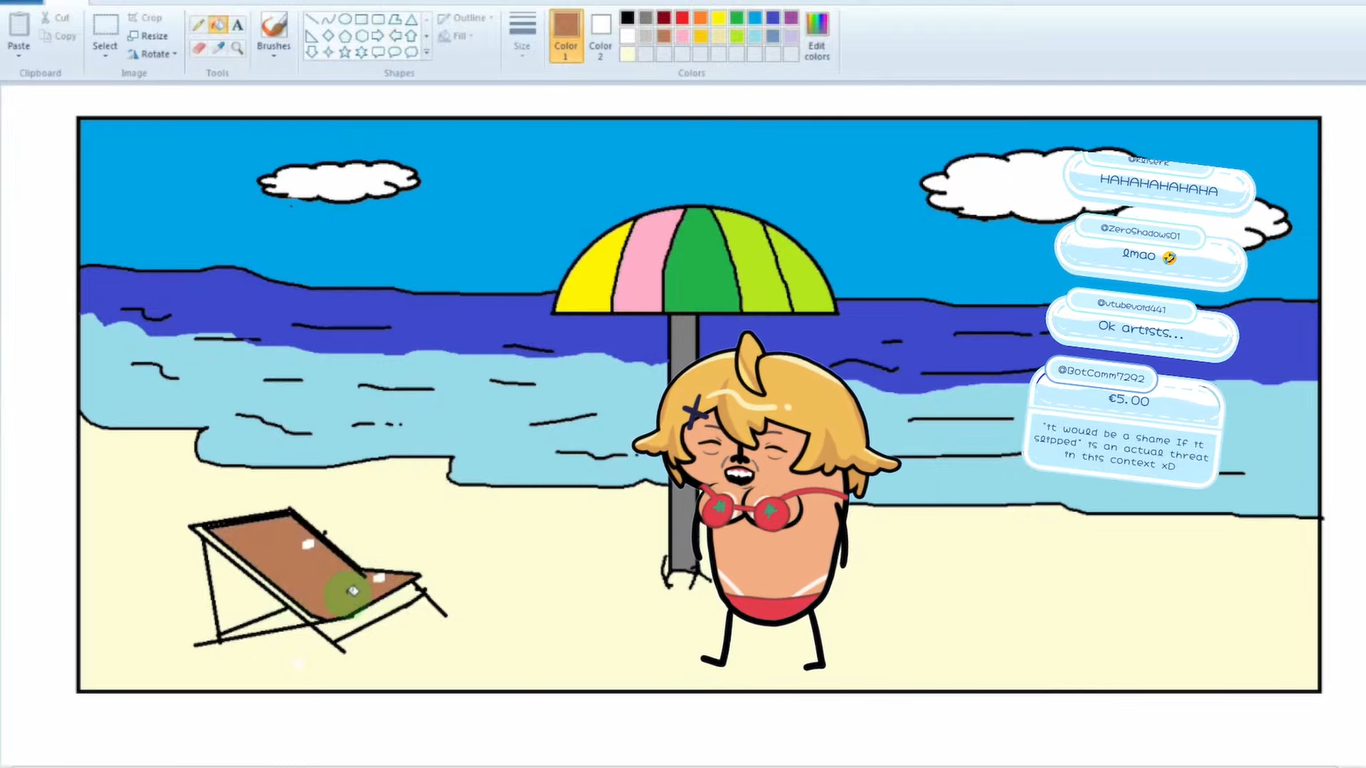Choose the Right triangle shape
Viewport: 1366px width, 768px height.
311,36
